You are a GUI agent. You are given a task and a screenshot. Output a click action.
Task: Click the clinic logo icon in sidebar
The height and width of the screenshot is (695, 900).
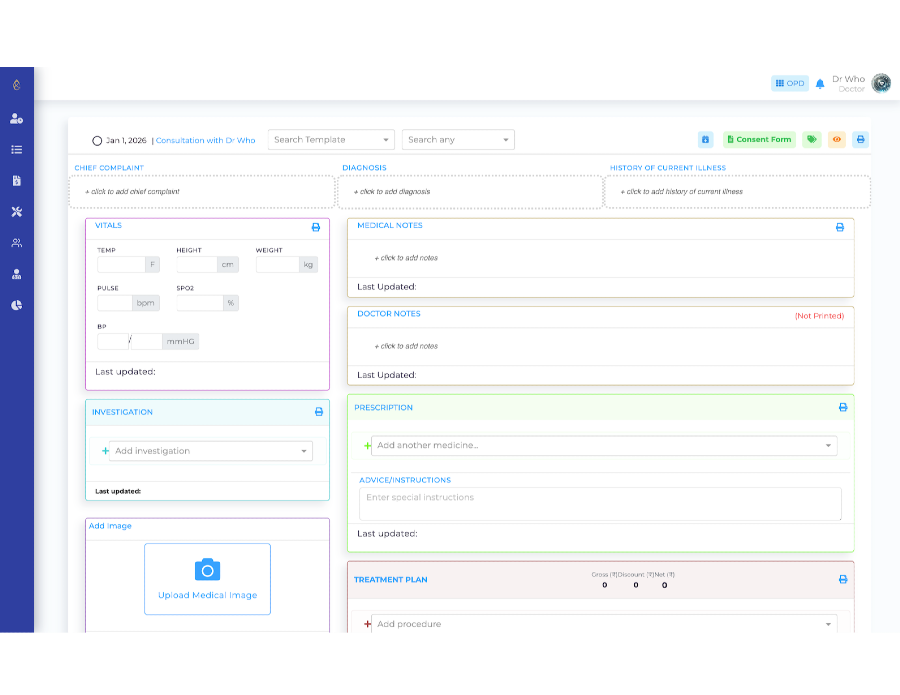click(x=17, y=85)
